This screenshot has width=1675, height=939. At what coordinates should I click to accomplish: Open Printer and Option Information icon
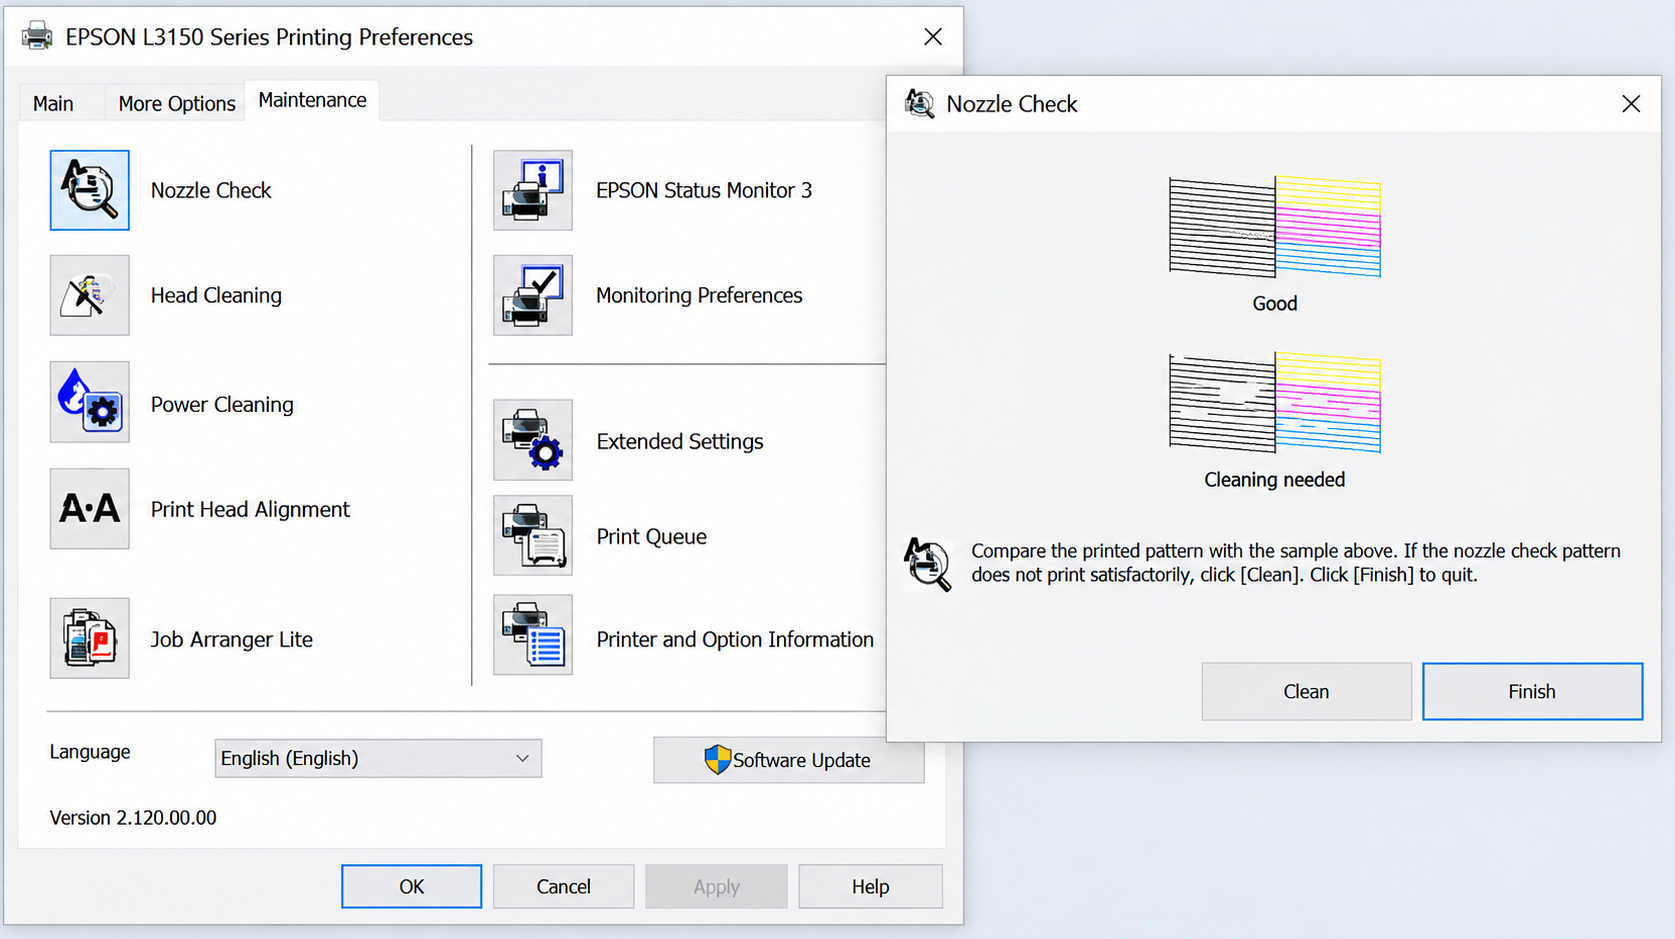(533, 635)
